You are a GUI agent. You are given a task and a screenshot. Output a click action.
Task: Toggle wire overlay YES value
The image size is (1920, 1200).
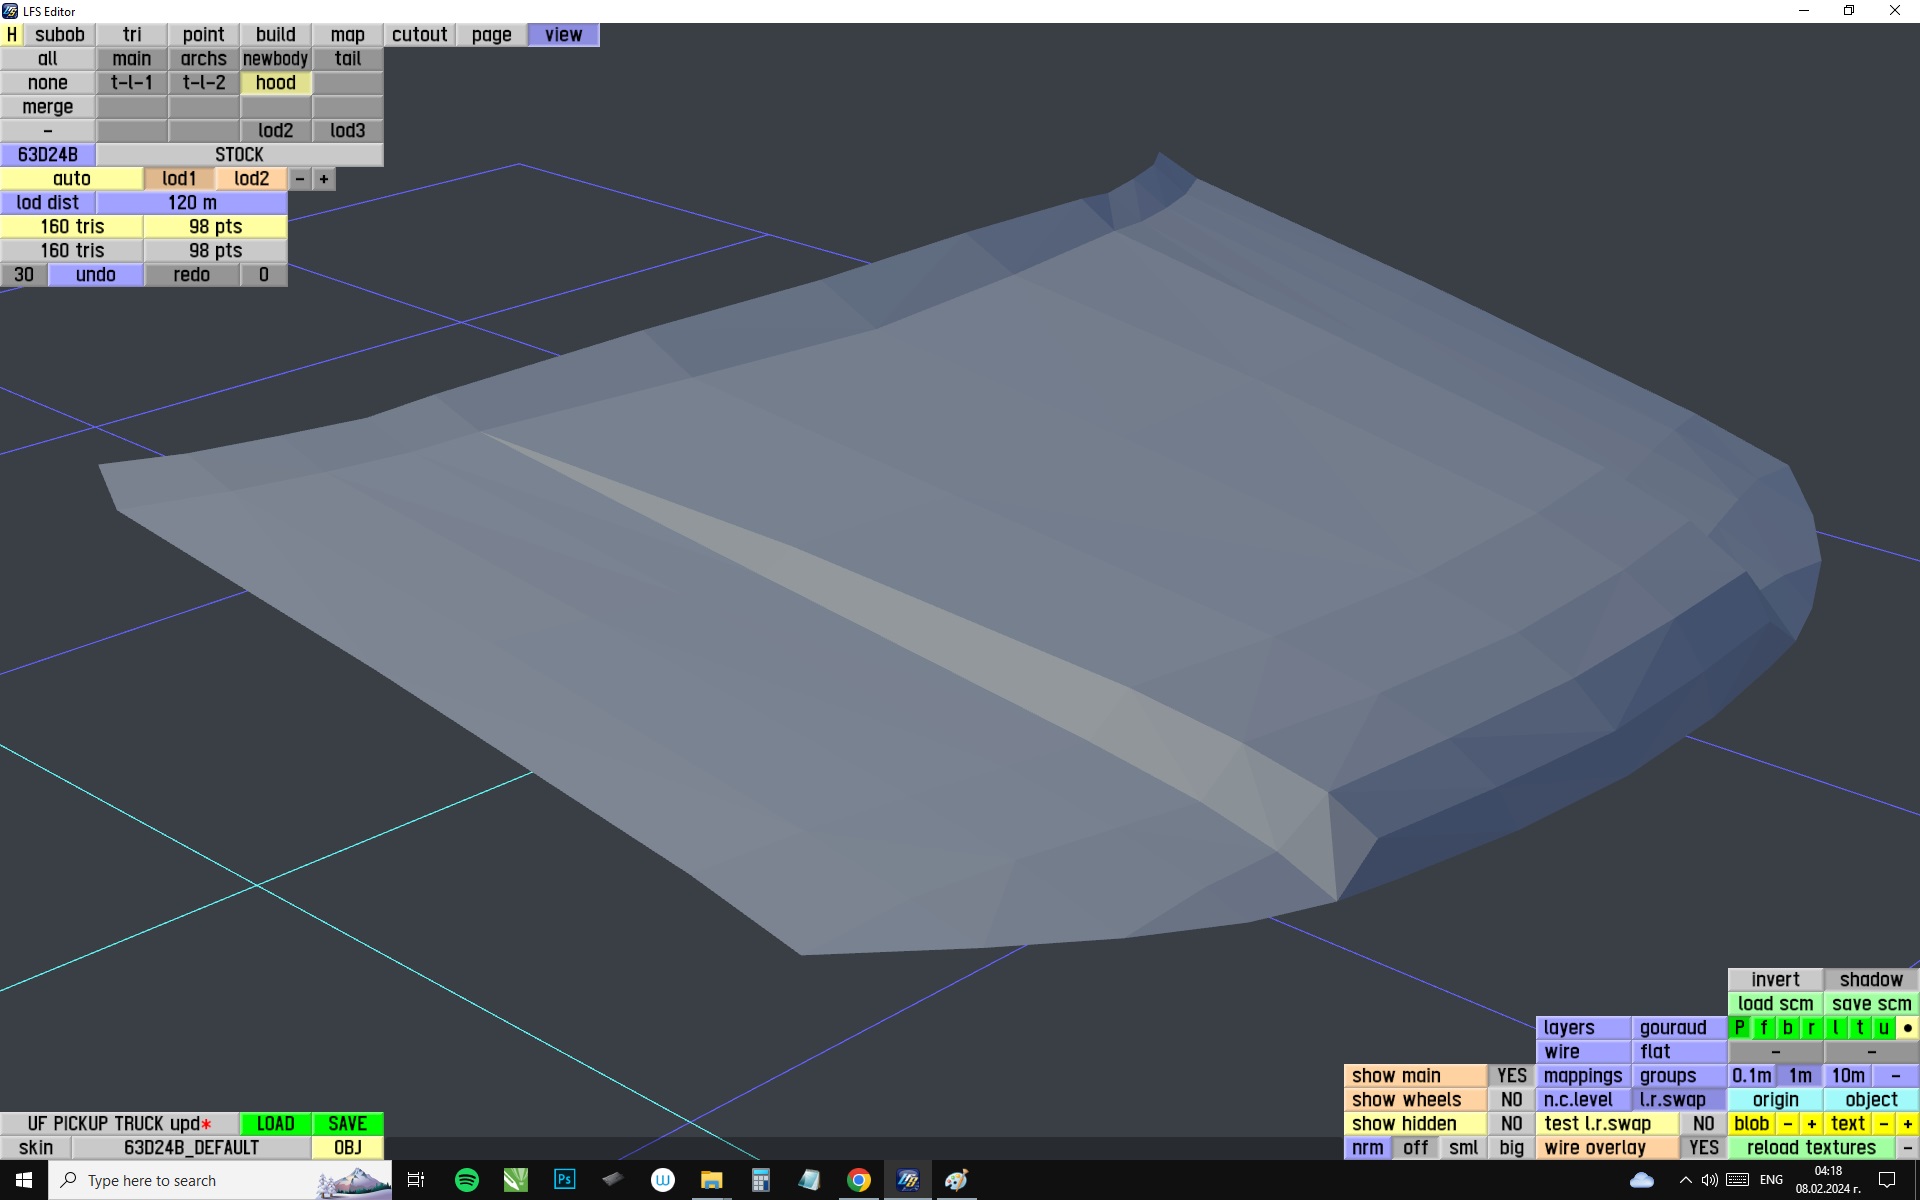1703,1148
